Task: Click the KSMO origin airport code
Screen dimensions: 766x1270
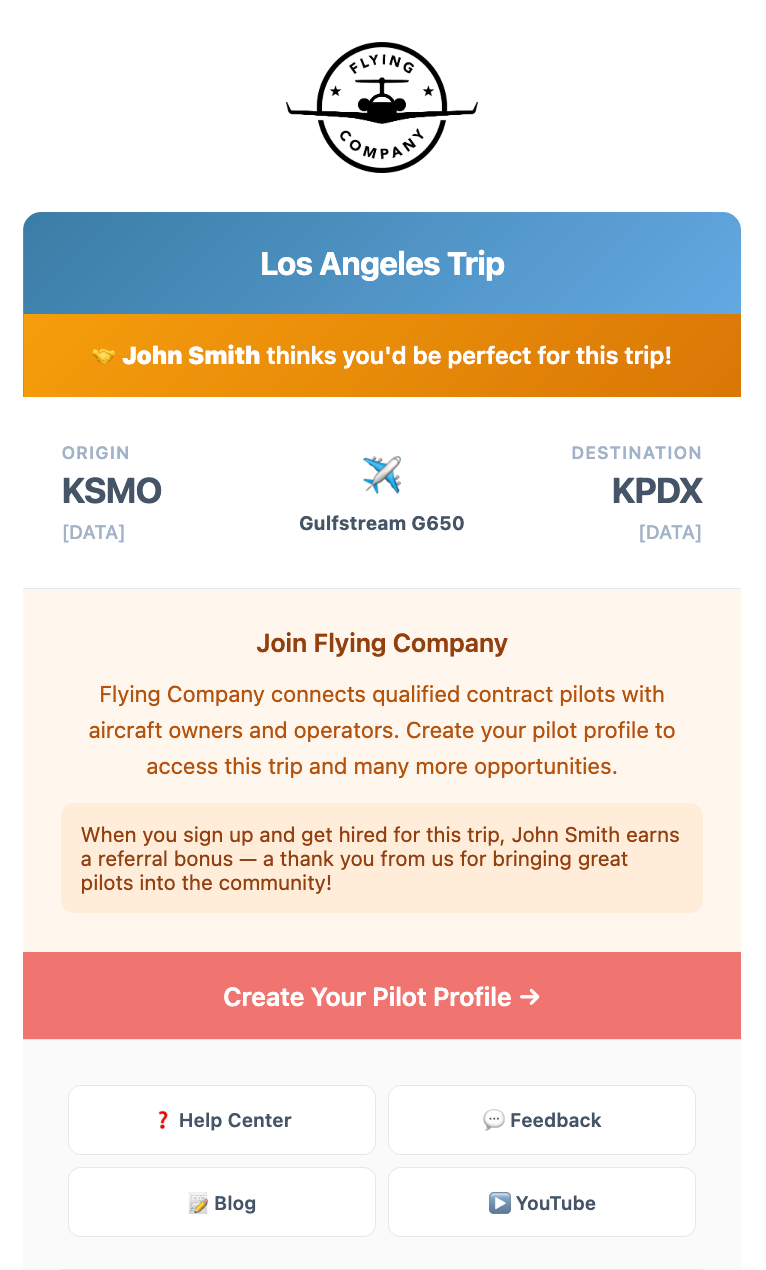Action: 112,491
